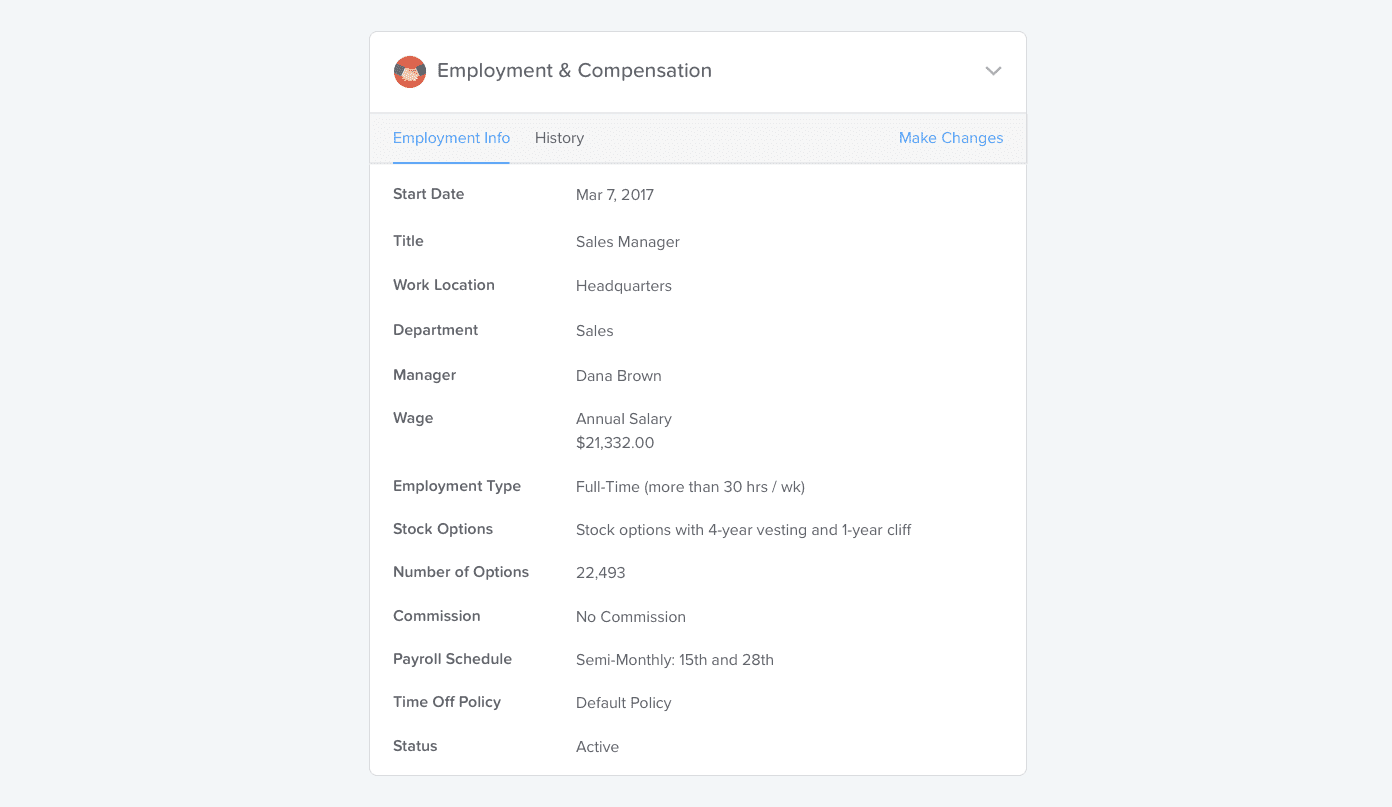This screenshot has height=807, width=1392.
Task: Collapse the Employment & Compensation card
Action: click(993, 71)
